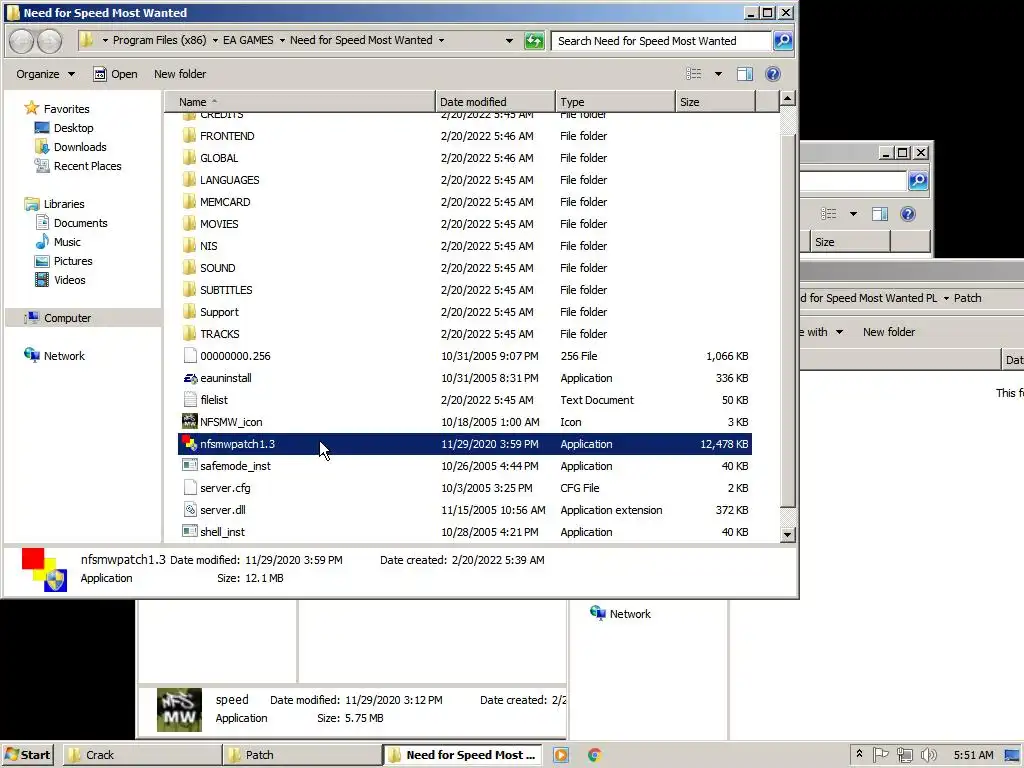Click the Patch breadcrumb in back window

point(967,298)
